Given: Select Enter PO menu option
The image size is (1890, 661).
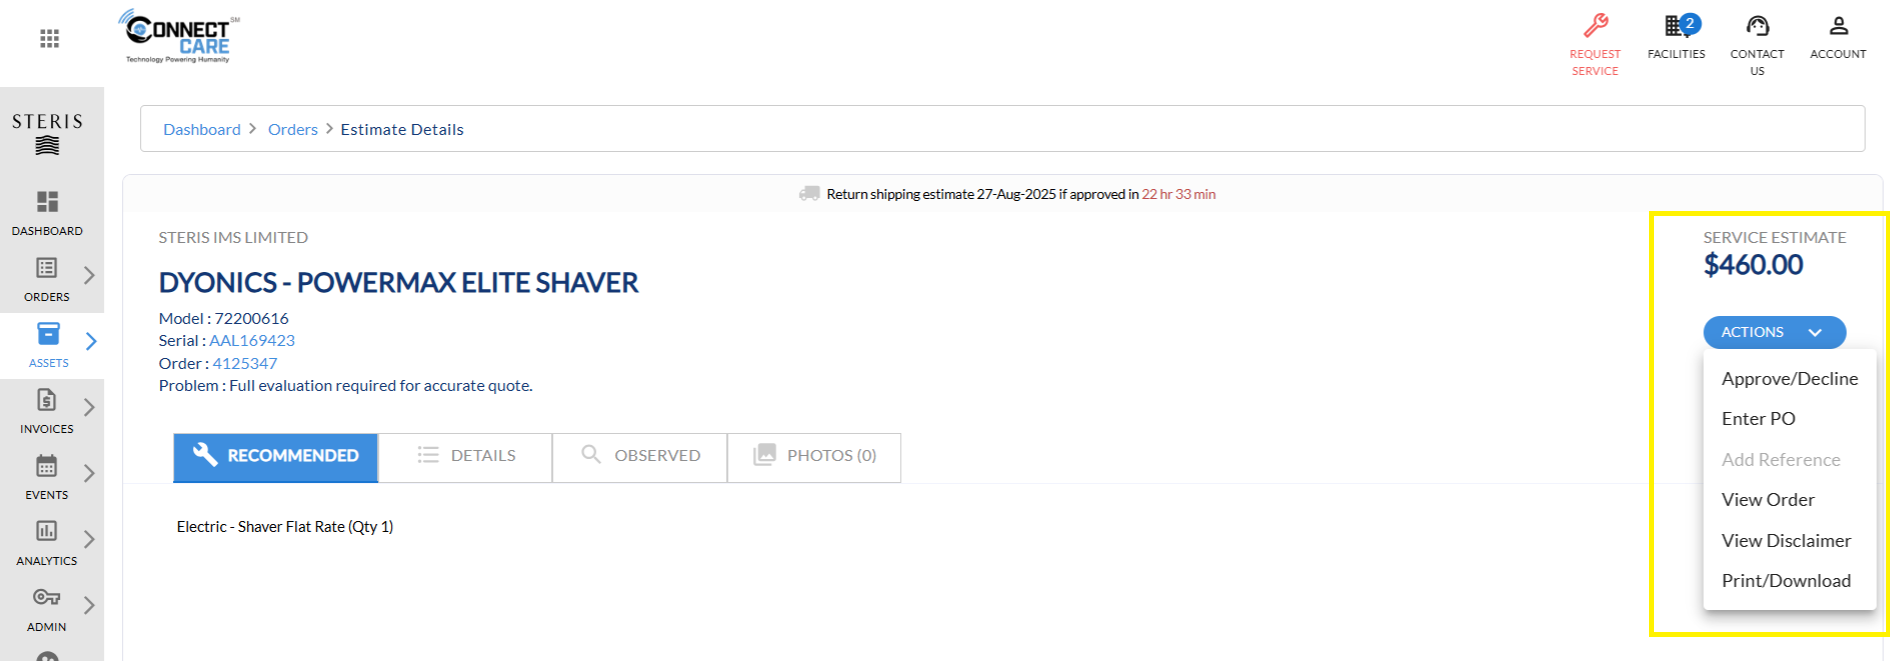Looking at the screenshot, I should tap(1758, 419).
